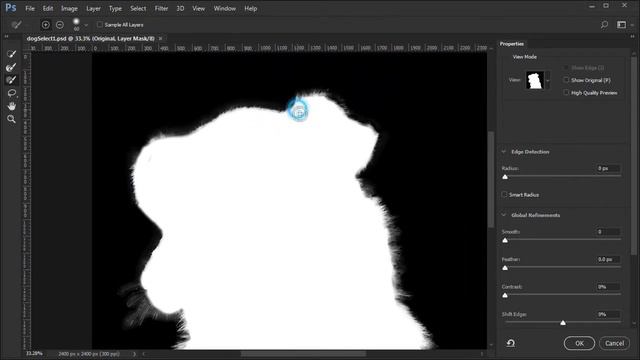
Task: Click the Shift Edge slider handle
Action: pos(563,323)
